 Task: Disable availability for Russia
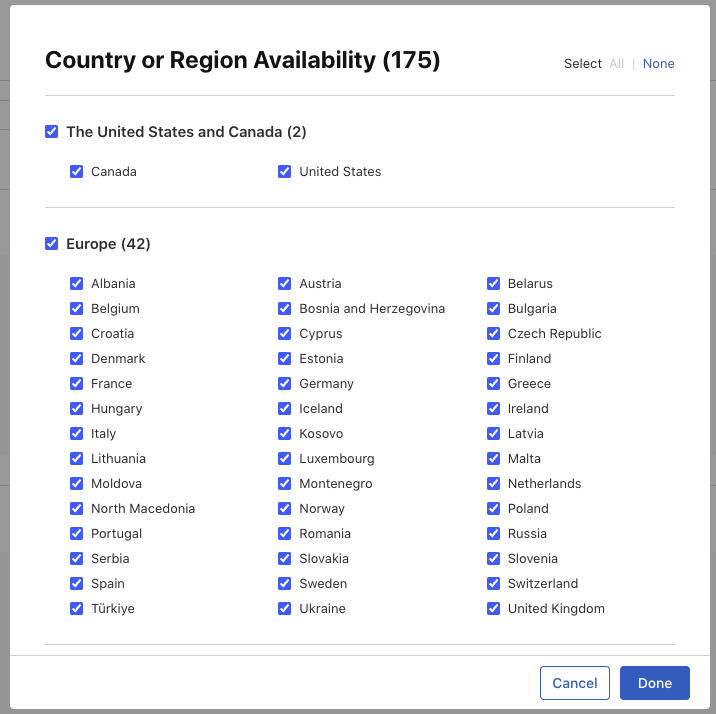pyautogui.click(x=494, y=534)
